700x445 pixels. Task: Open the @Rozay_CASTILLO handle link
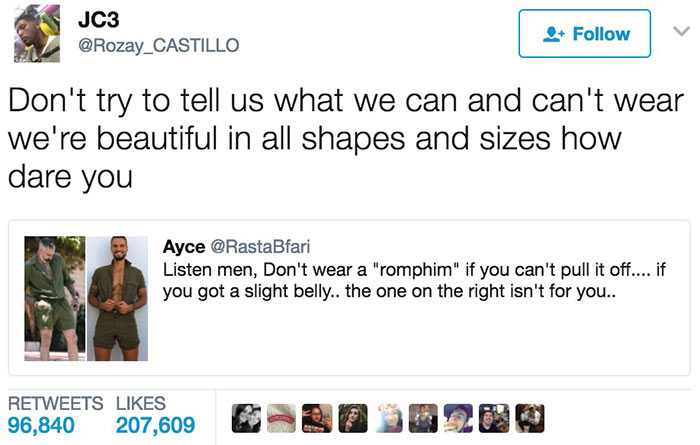tap(158, 44)
